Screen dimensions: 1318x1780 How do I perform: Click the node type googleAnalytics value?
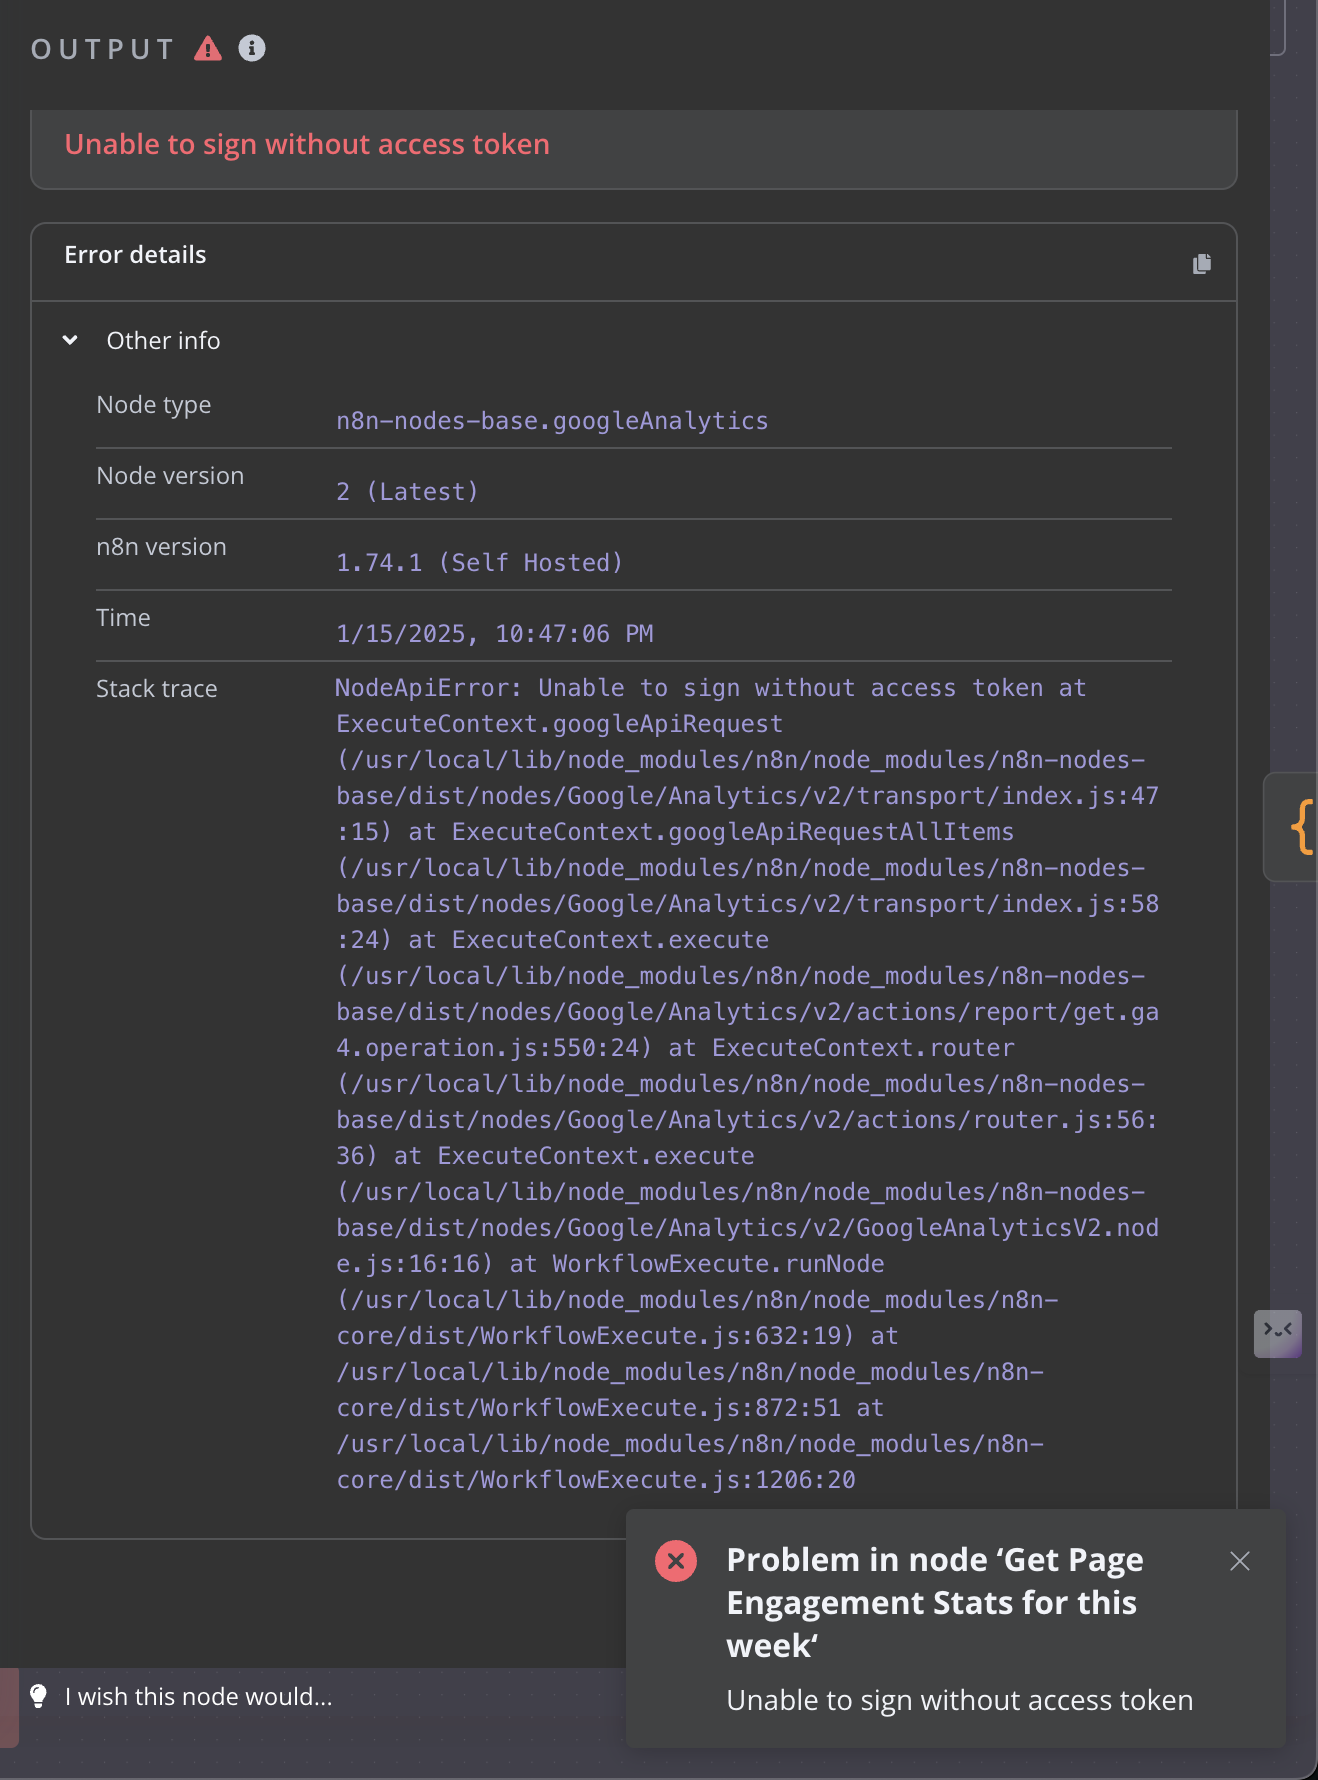tap(552, 421)
